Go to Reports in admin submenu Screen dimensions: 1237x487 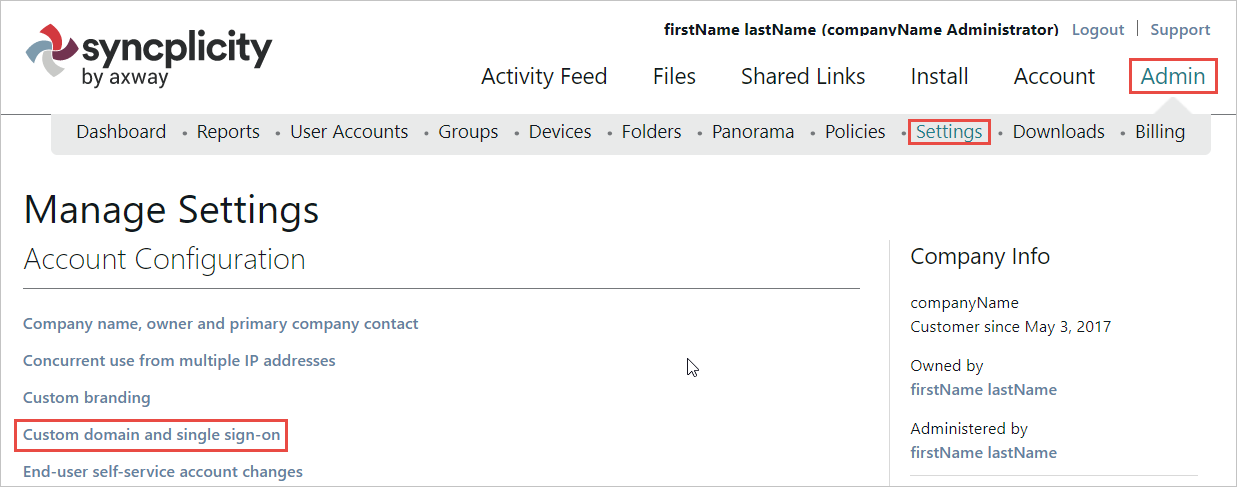click(x=228, y=132)
